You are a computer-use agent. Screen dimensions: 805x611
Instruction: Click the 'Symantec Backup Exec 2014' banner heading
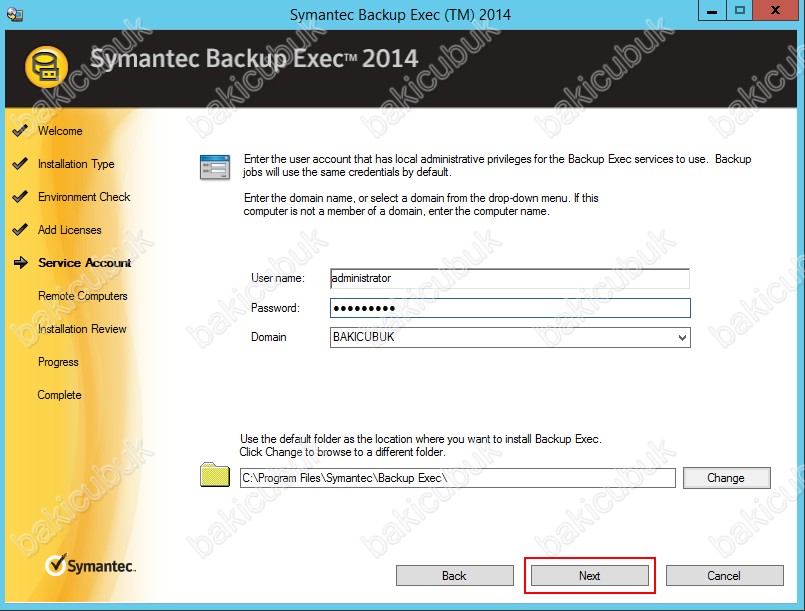254,59
